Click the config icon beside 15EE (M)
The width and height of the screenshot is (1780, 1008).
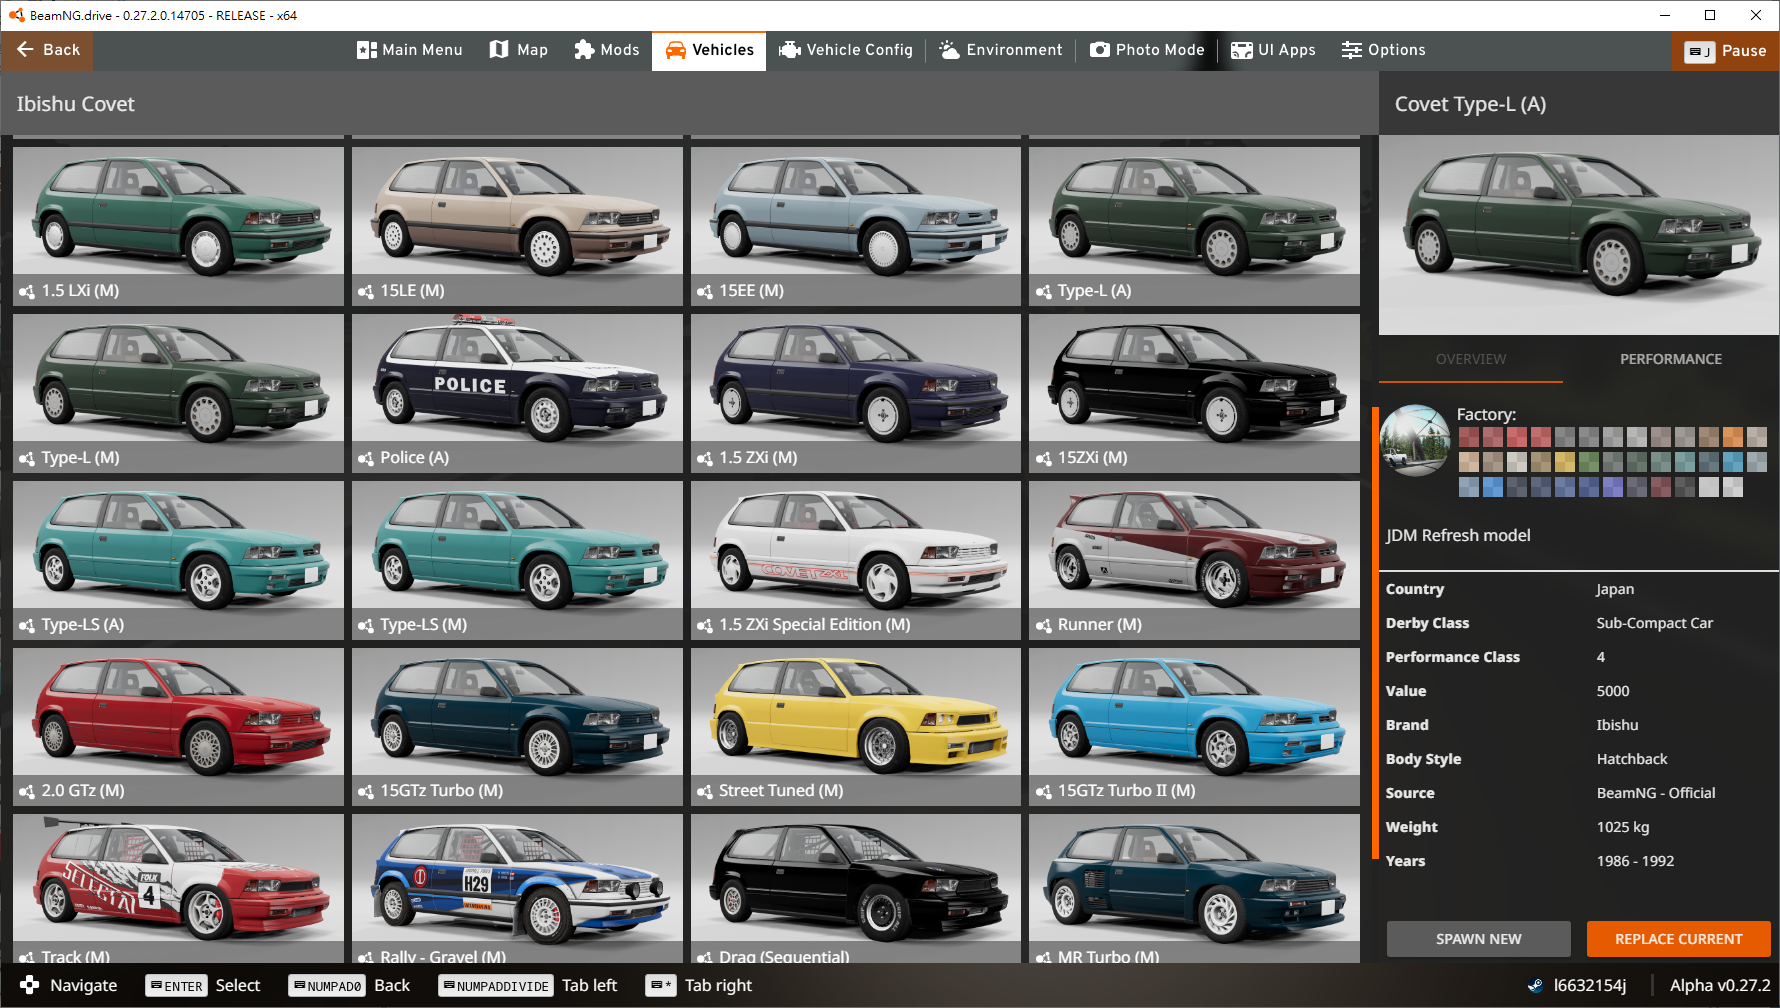(705, 292)
